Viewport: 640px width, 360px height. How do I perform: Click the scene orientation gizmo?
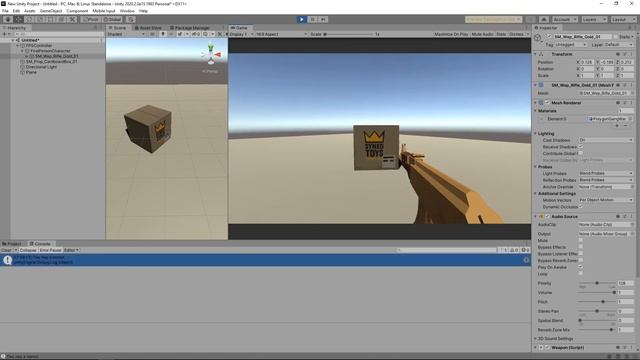click(211, 54)
